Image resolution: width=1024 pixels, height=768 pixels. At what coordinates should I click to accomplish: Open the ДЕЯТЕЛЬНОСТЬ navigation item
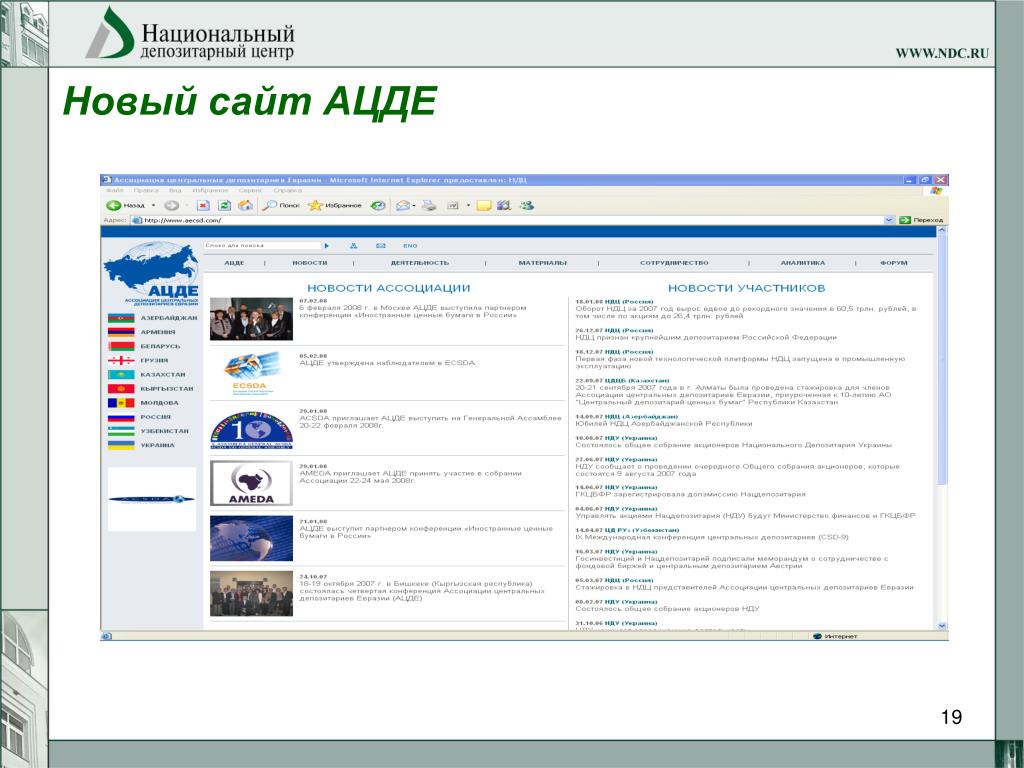point(420,263)
